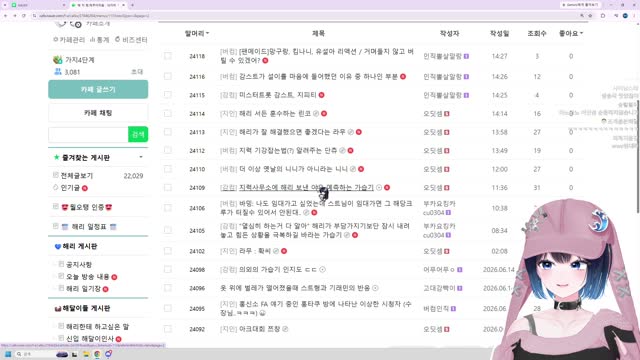Tick the checkbox for post 24109
This screenshot has width=640, height=360.
168,187
